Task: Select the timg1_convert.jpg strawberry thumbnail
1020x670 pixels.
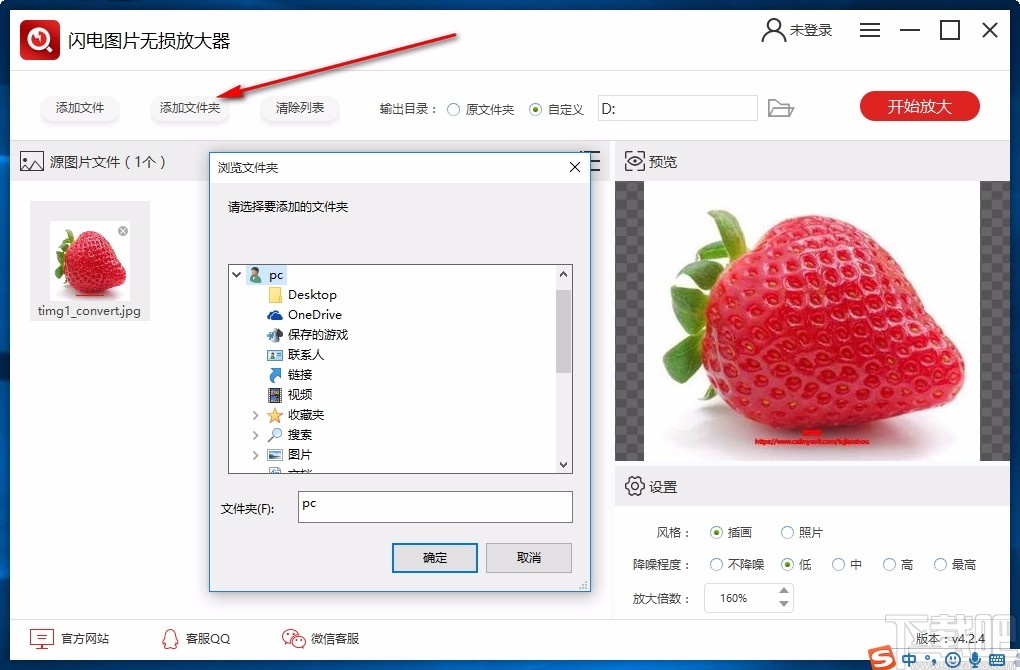Action: click(x=90, y=261)
